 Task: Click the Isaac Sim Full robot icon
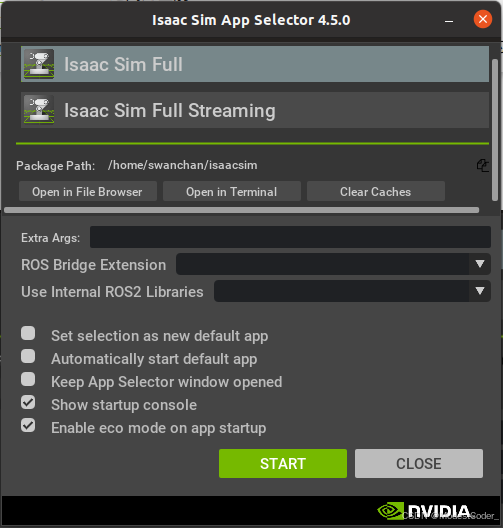[39, 64]
